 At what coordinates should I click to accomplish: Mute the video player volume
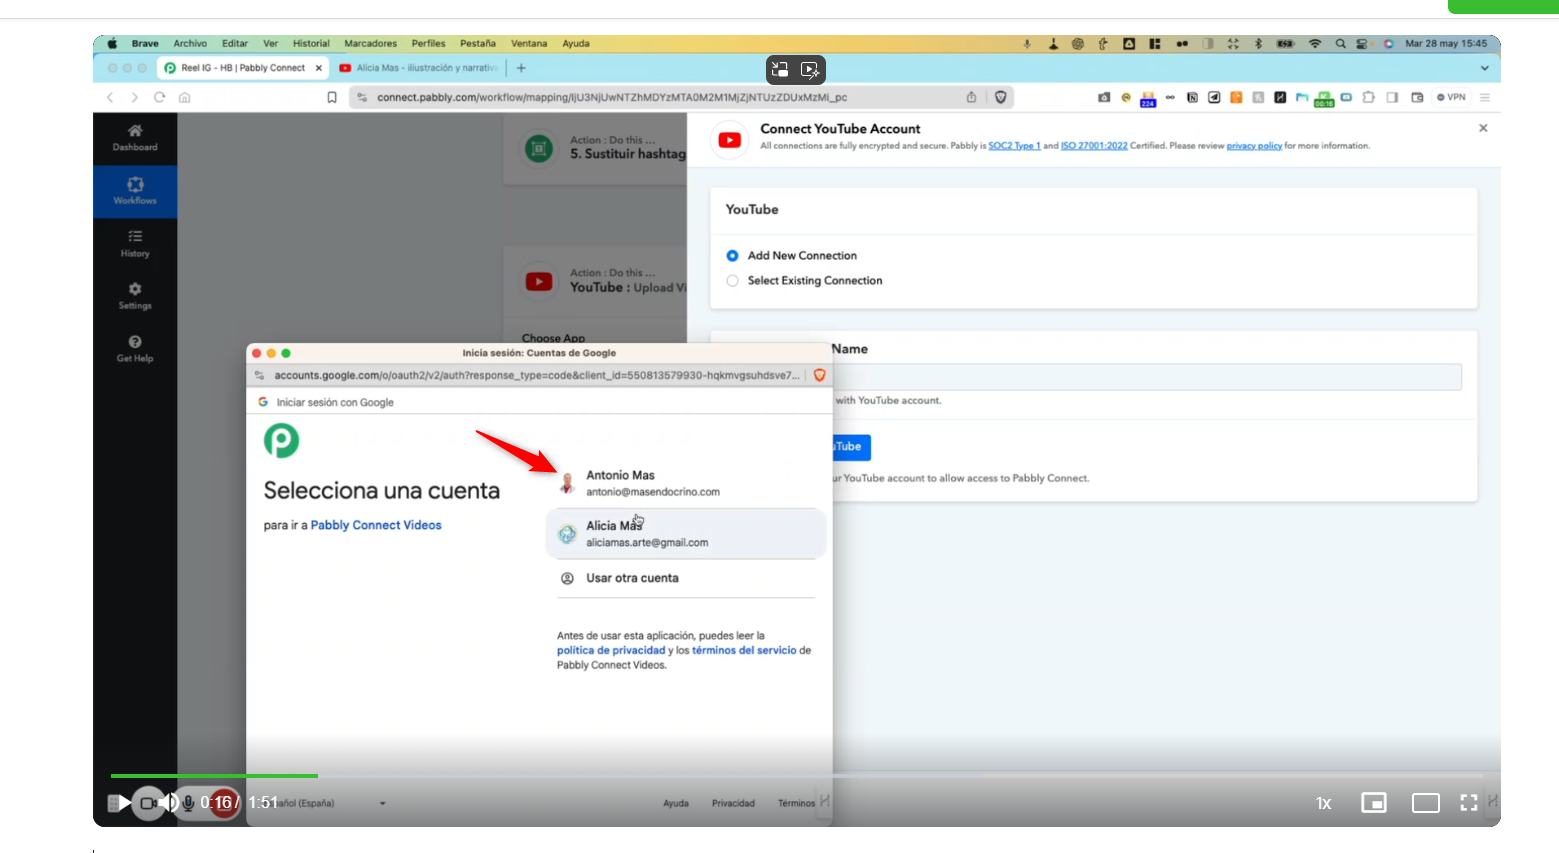point(170,803)
